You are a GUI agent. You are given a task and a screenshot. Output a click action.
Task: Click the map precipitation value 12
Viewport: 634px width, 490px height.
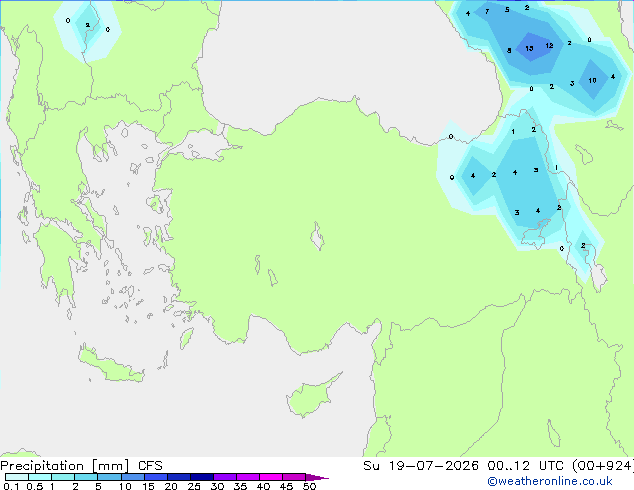[x=549, y=46]
